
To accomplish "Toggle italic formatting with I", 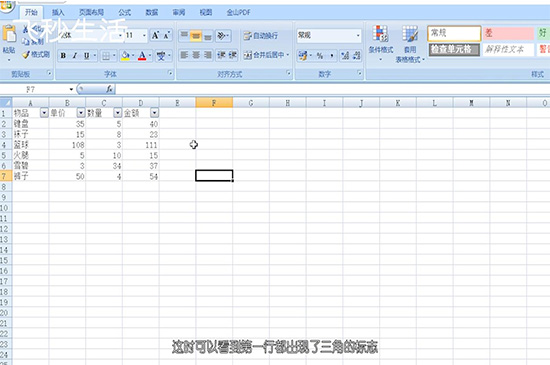I will pyautogui.click(x=75, y=55).
